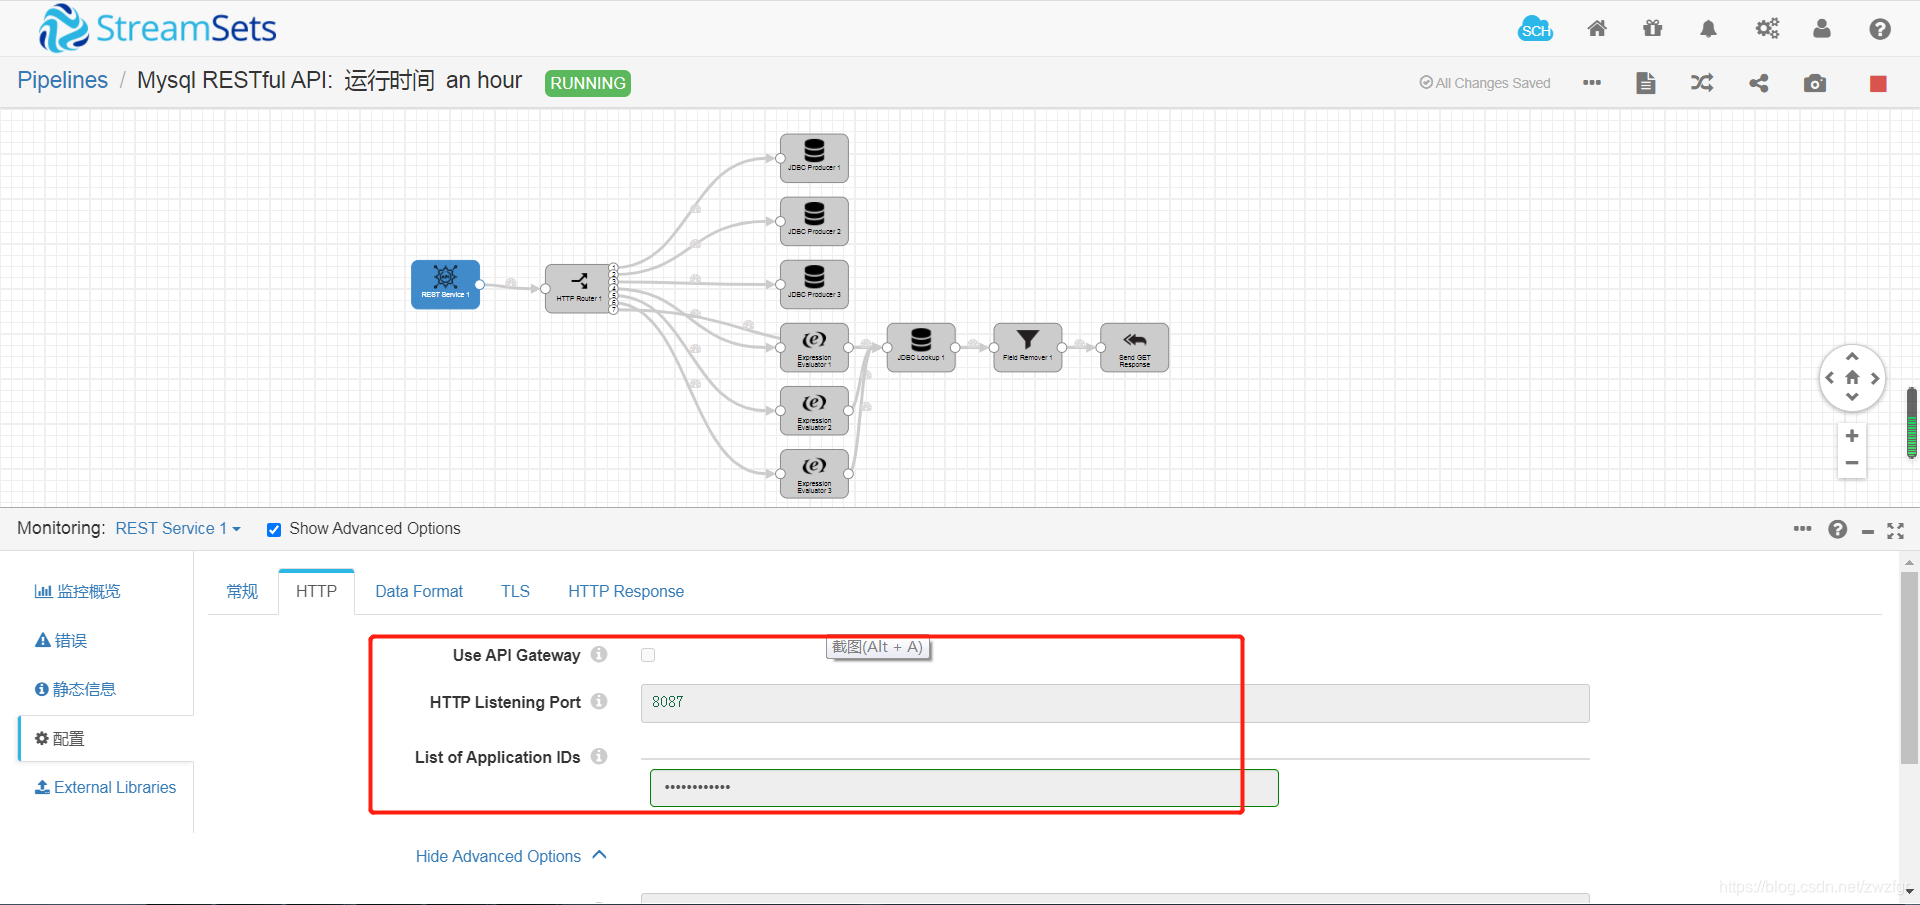
Task: Open the HTTP tab
Action: coord(316,591)
